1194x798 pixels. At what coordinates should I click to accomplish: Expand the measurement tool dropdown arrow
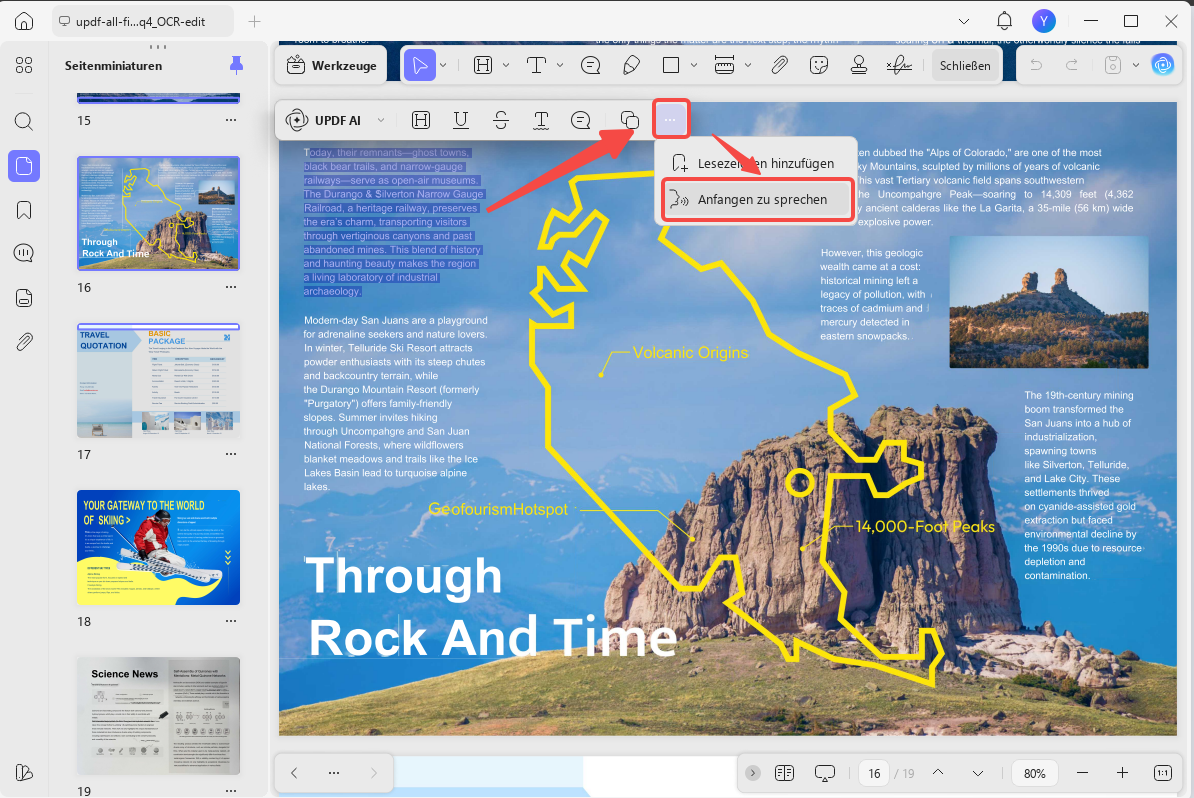[748, 65]
